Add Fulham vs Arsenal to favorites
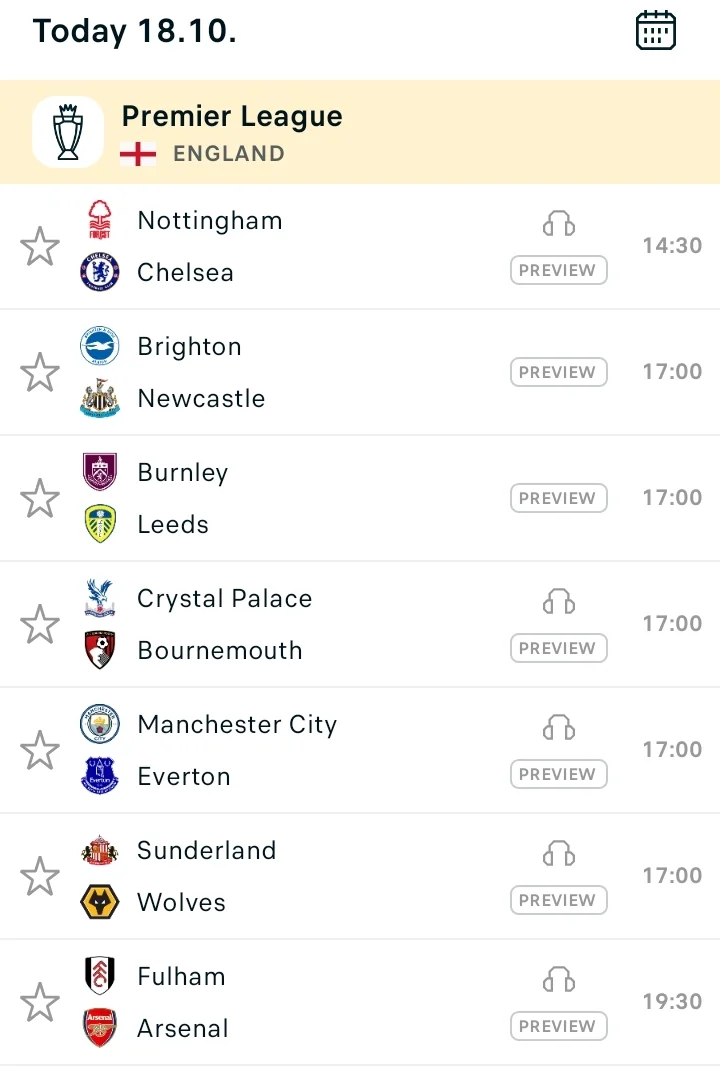Screen dimensions: 720x1068 tap(40, 1002)
